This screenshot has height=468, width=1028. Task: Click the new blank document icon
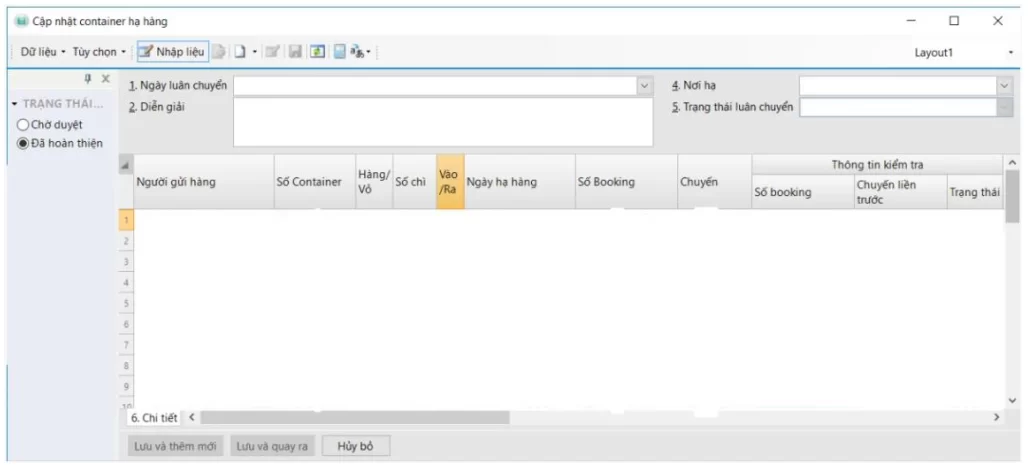click(x=240, y=51)
